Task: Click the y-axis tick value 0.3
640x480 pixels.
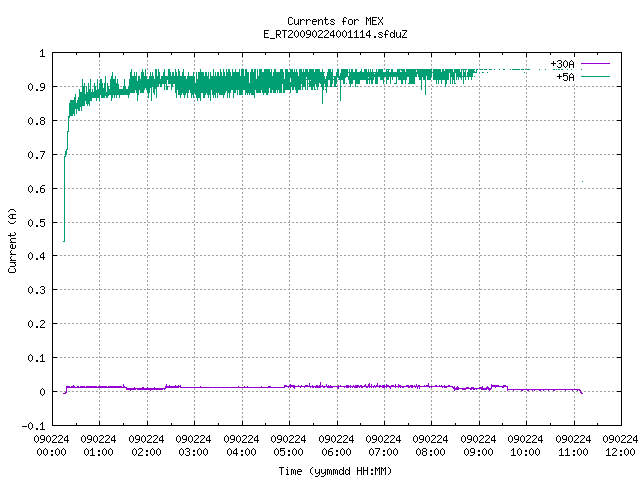Action: [36, 290]
